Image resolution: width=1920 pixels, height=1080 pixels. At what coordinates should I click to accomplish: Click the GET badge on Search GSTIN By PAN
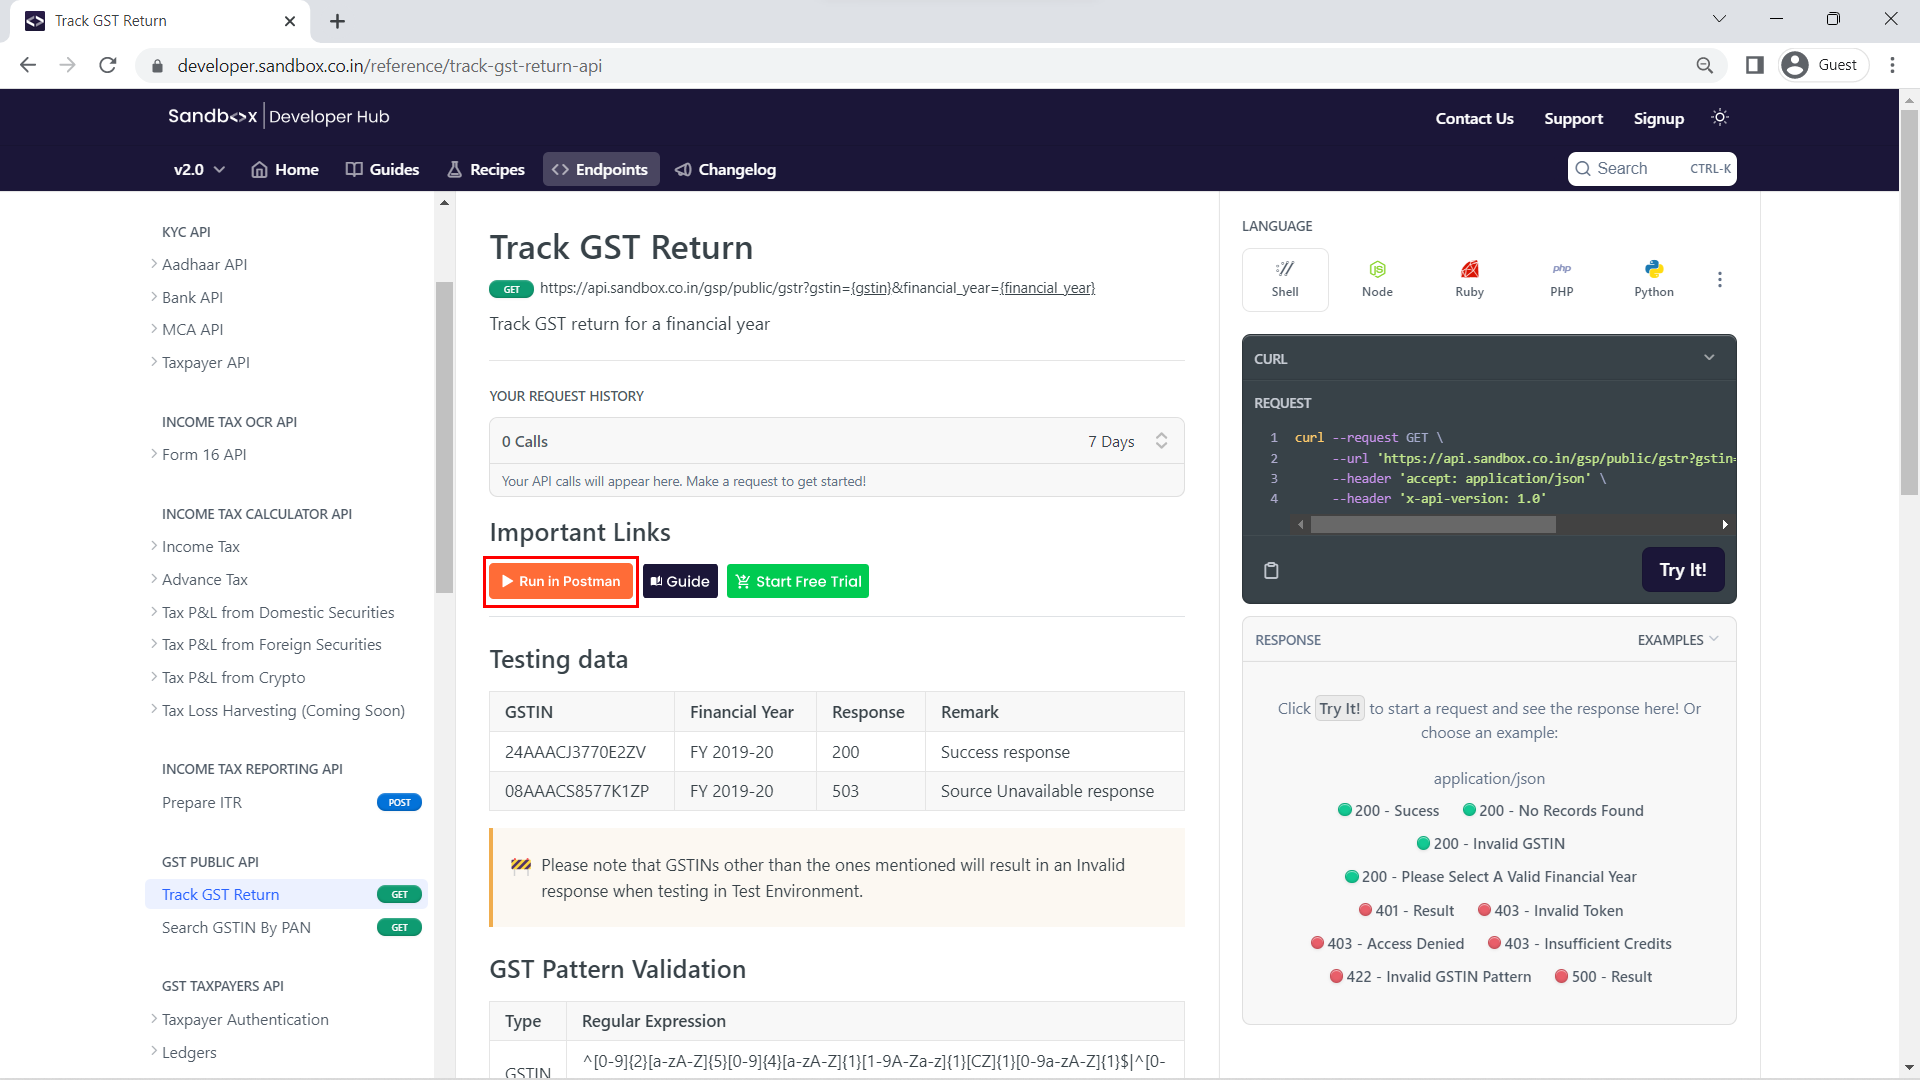coord(399,927)
